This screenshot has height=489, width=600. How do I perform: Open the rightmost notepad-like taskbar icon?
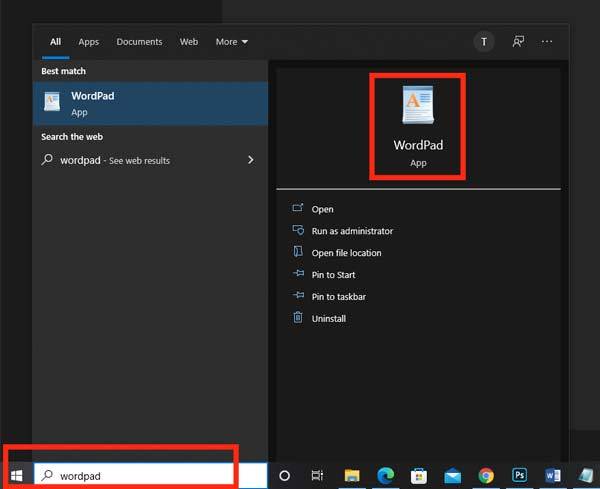pos(586,476)
